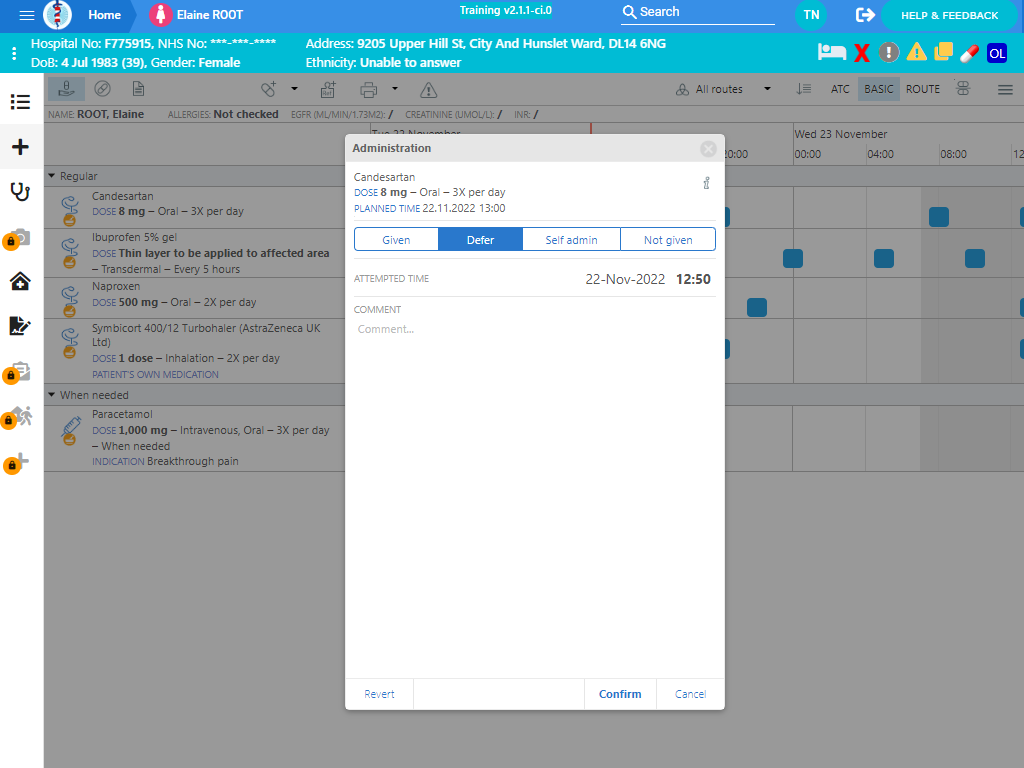This screenshot has width=1024, height=768.
Task: Click the sort order toolbar icon
Action: point(803,89)
